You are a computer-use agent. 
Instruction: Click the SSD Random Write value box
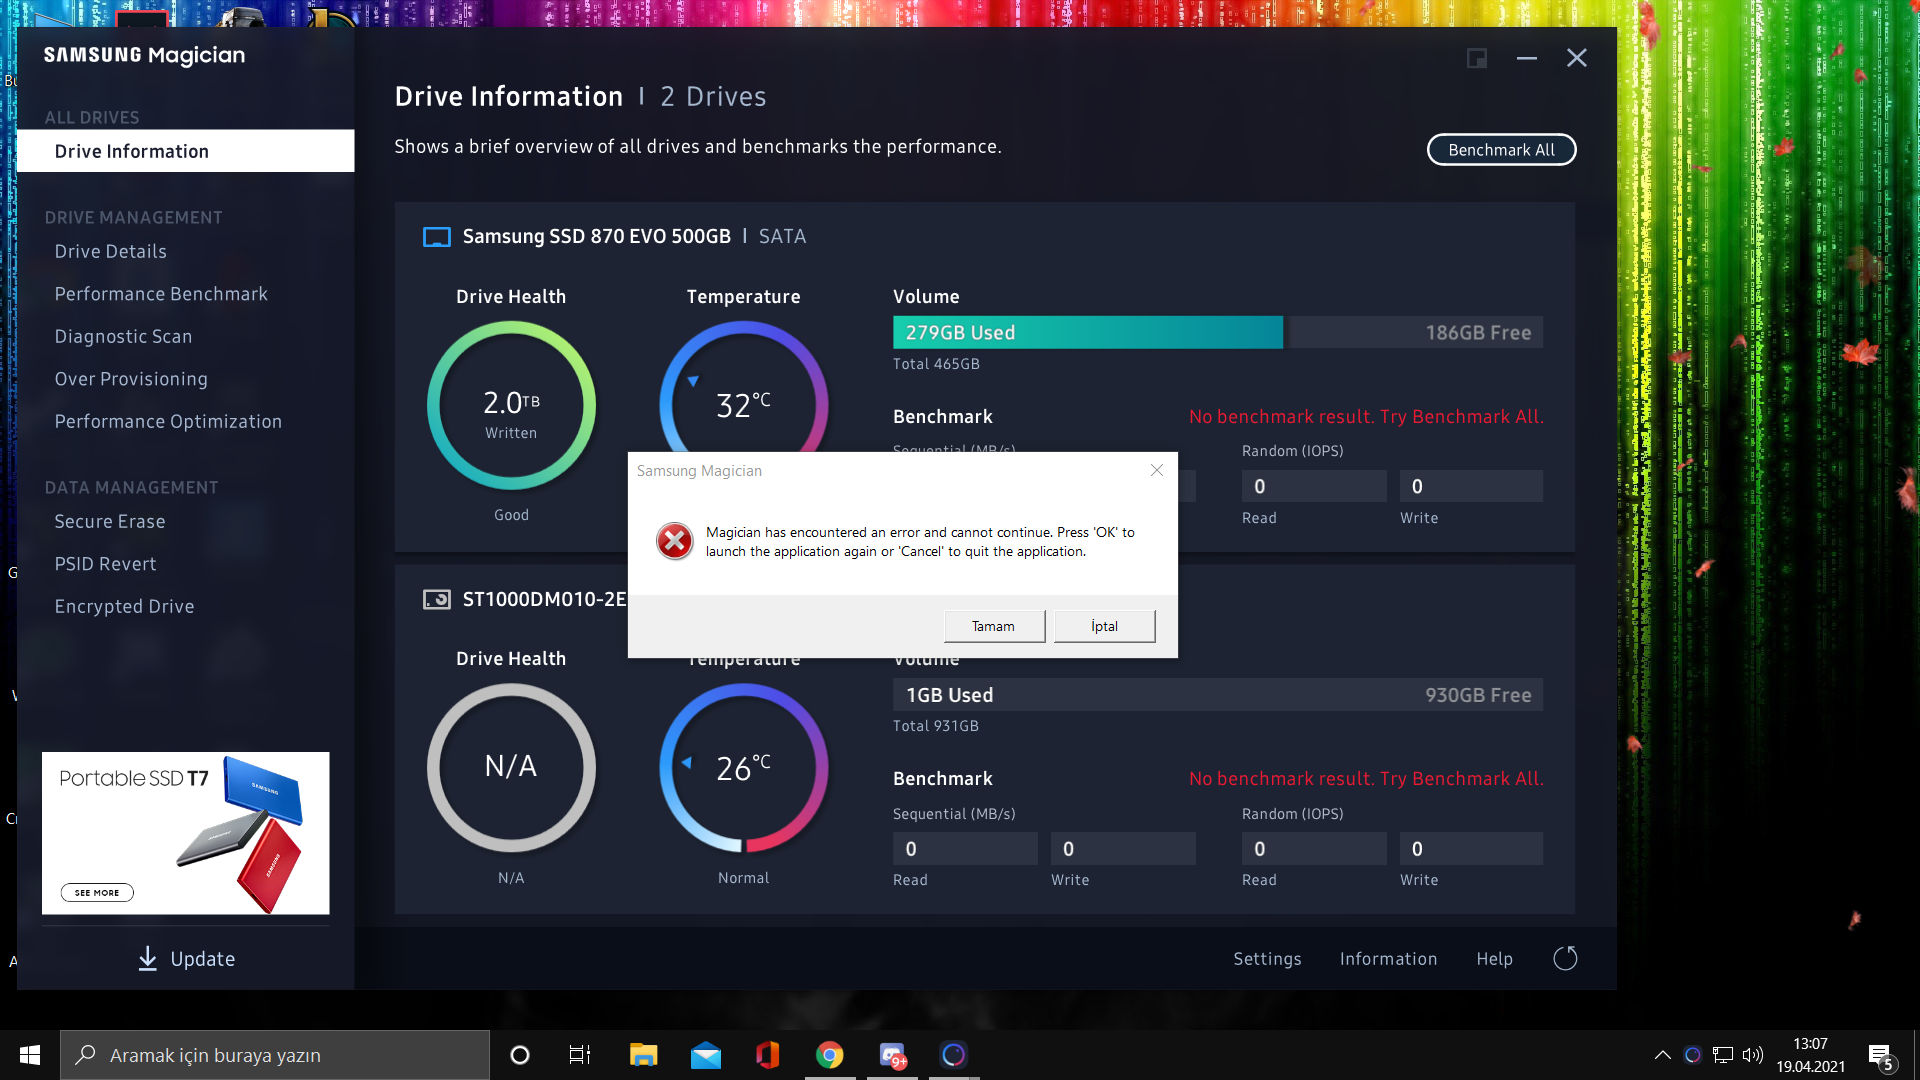point(1471,486)
